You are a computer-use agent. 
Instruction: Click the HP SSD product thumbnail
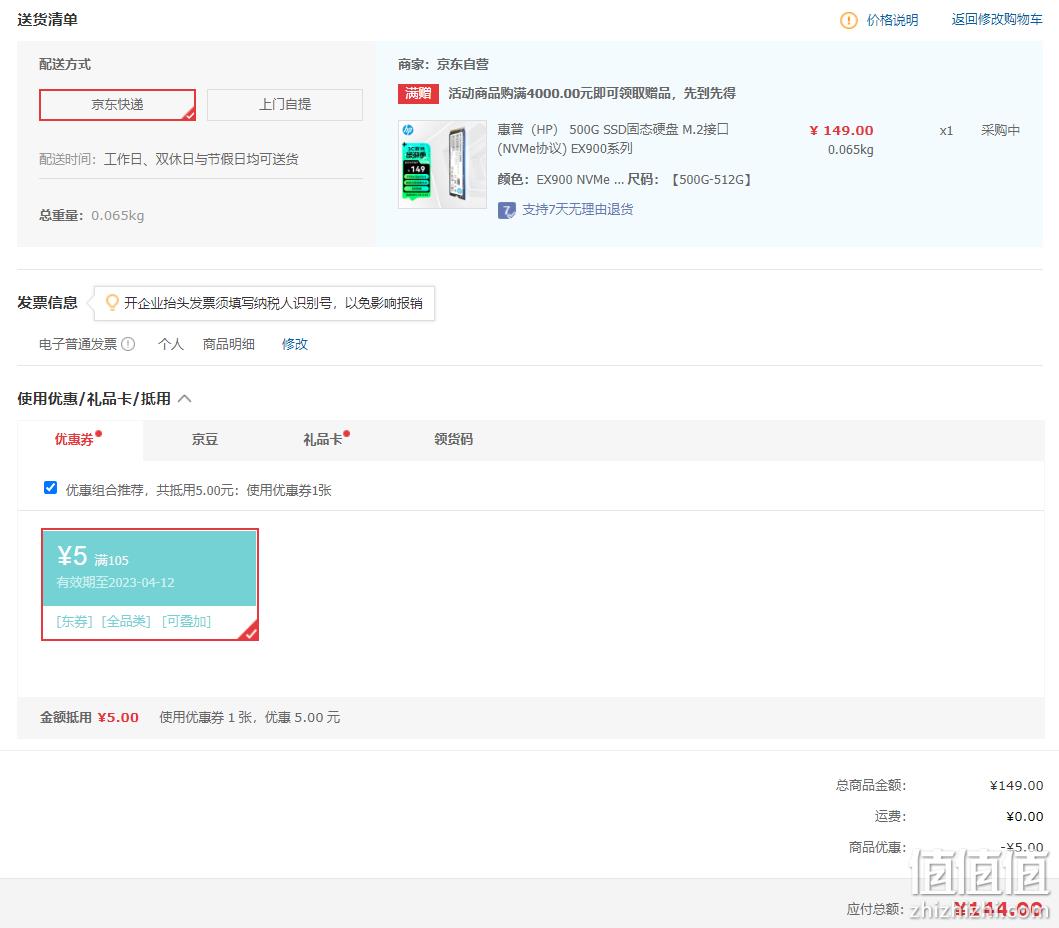[x=442, y=164]
